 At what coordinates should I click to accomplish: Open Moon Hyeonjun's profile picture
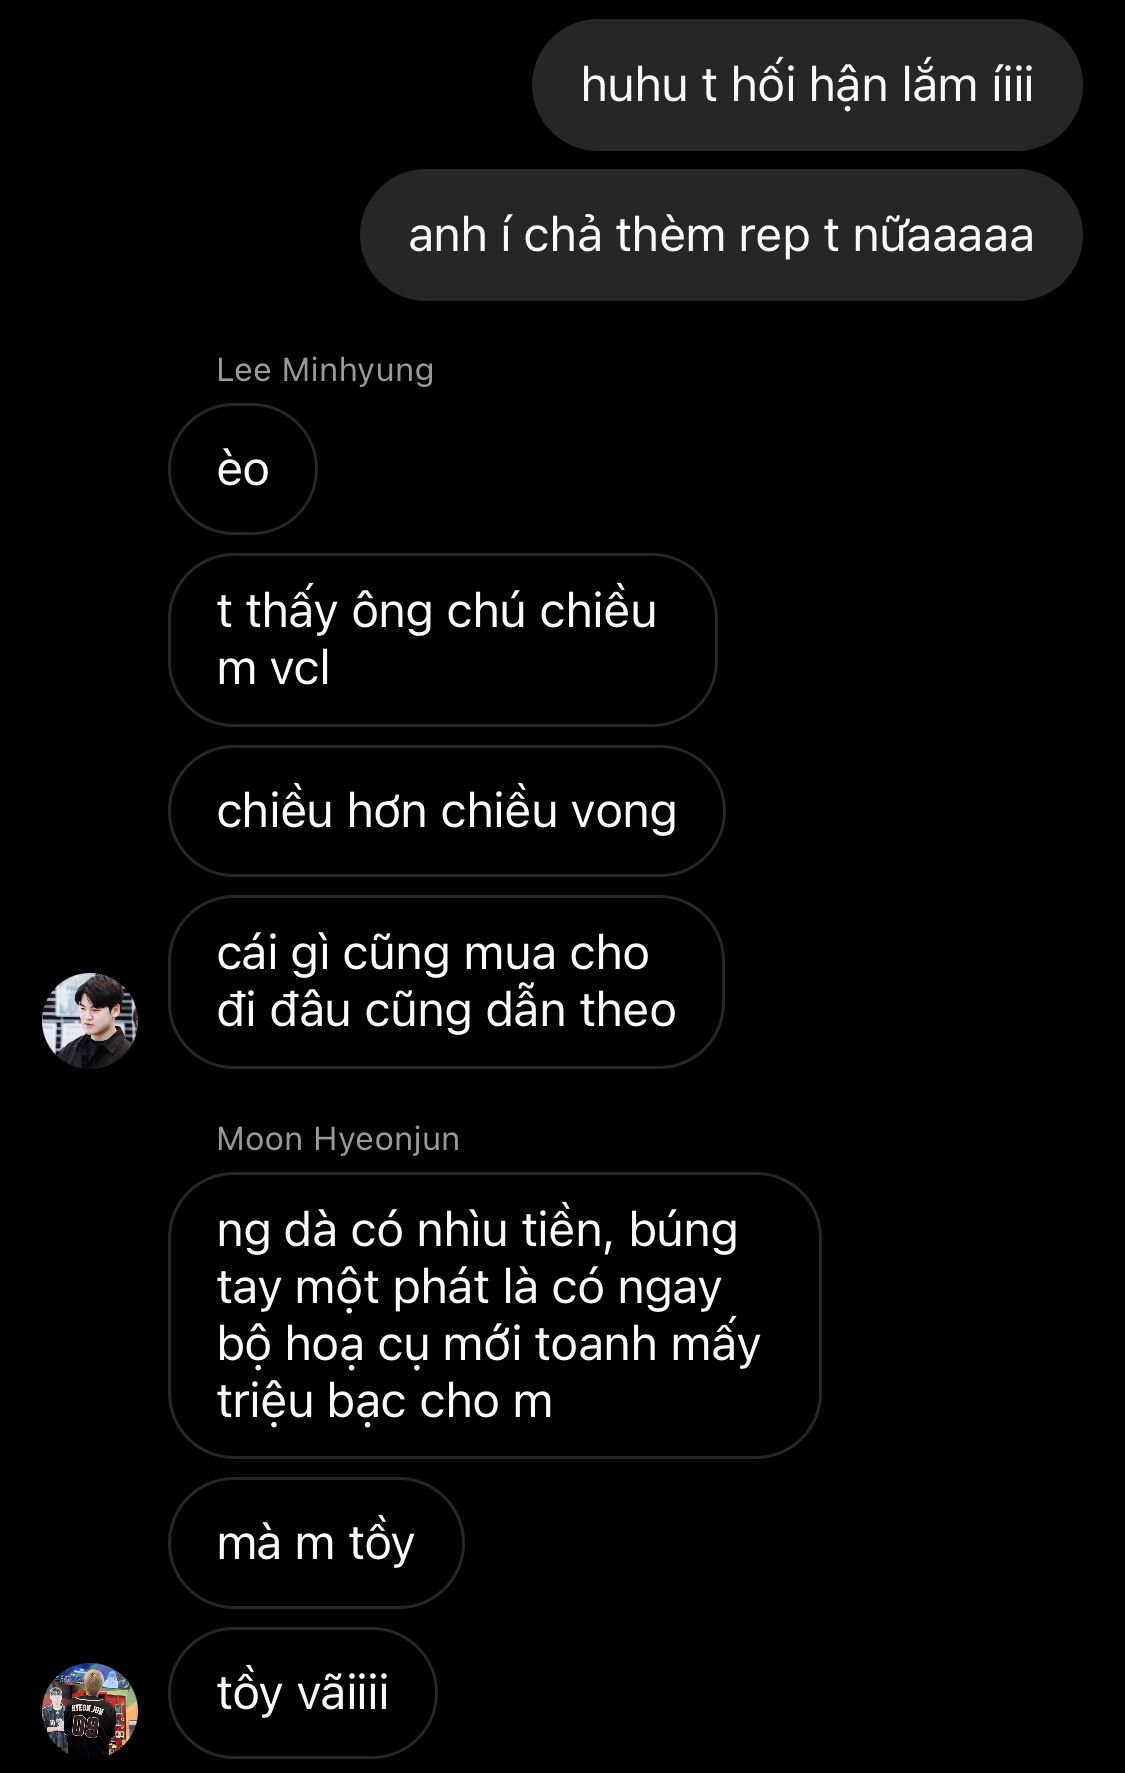[90, 1709]
